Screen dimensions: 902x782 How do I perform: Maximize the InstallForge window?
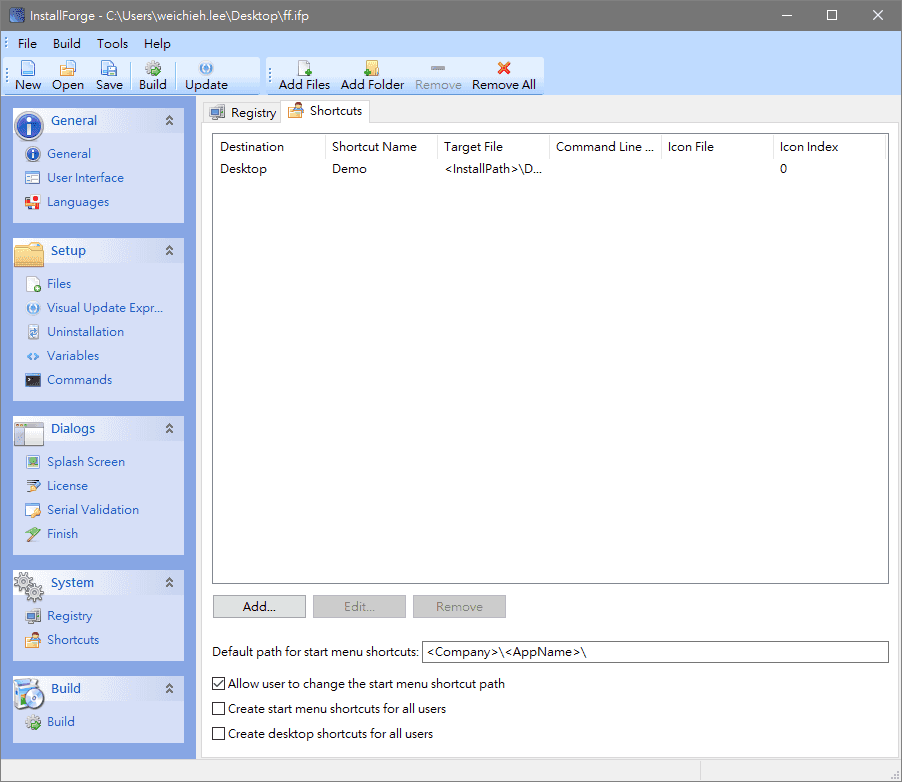(x=832, y=16)
